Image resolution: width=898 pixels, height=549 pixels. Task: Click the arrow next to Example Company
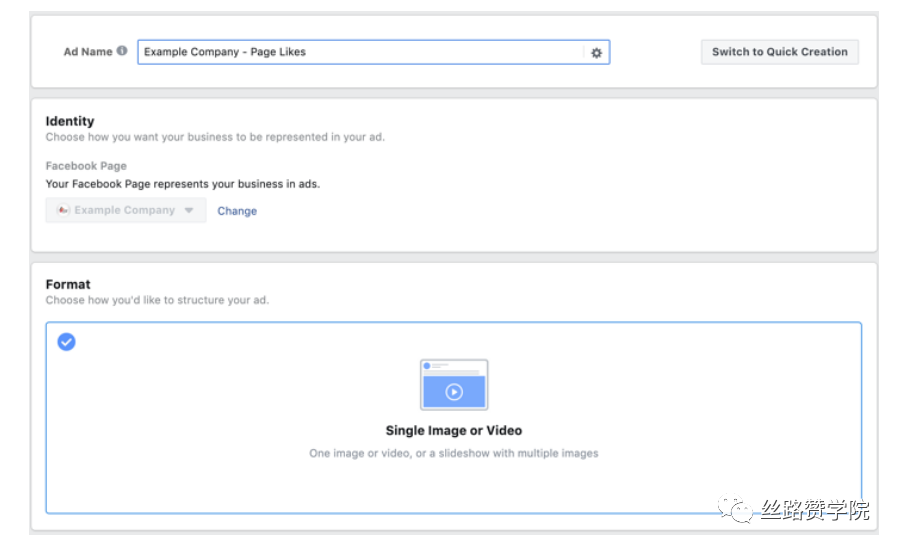pos(189,210)
